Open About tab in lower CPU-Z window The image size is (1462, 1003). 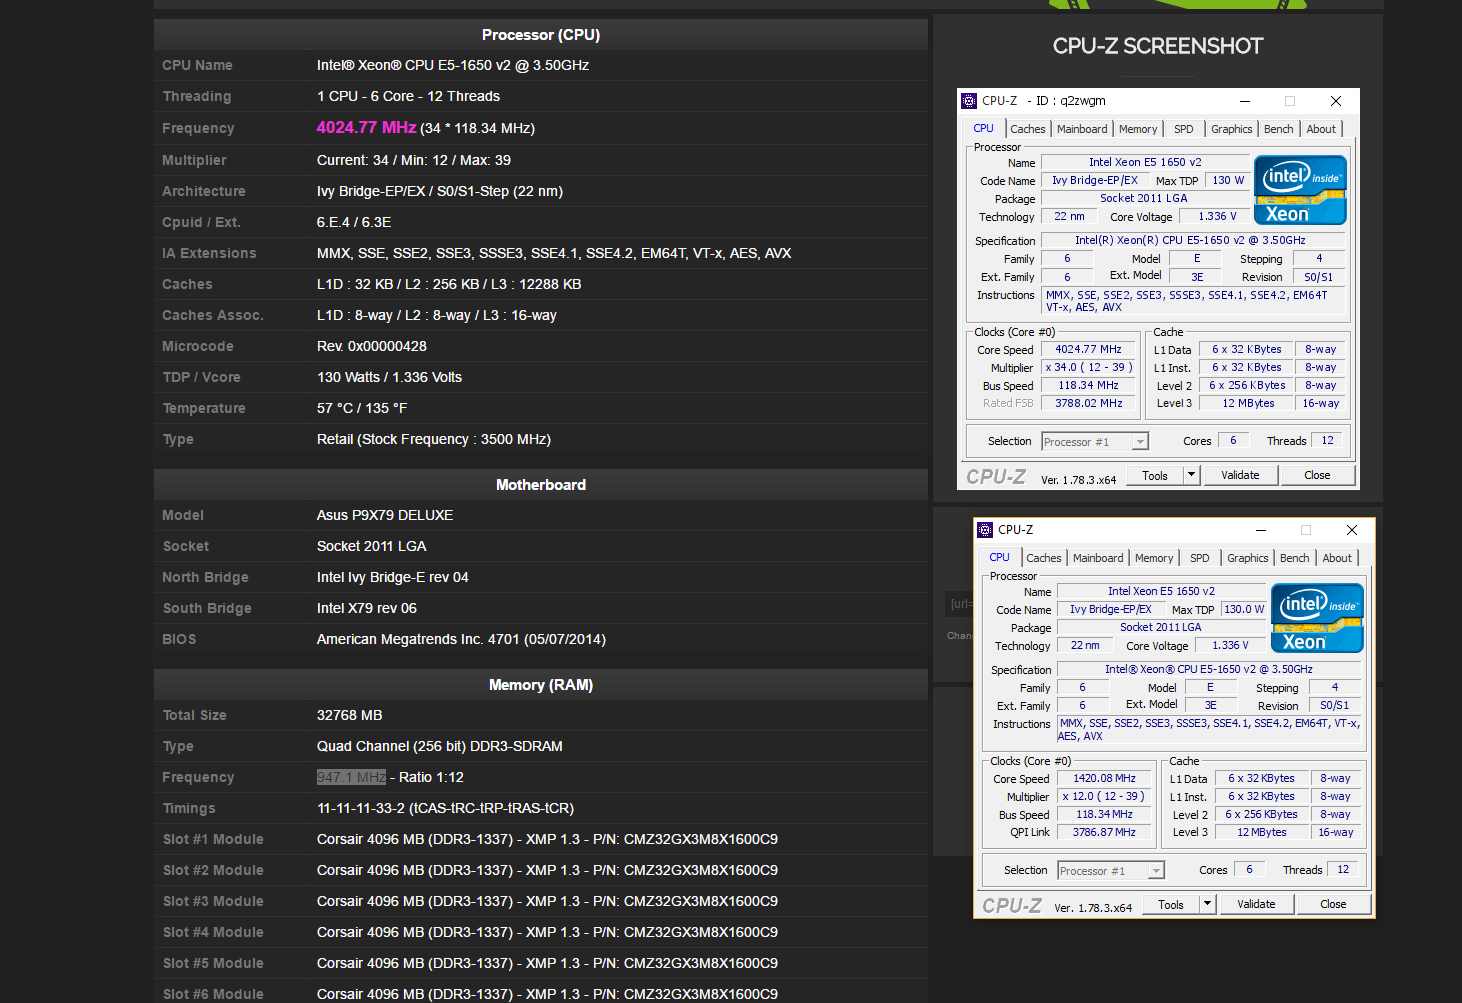[x=1337, y=558]
